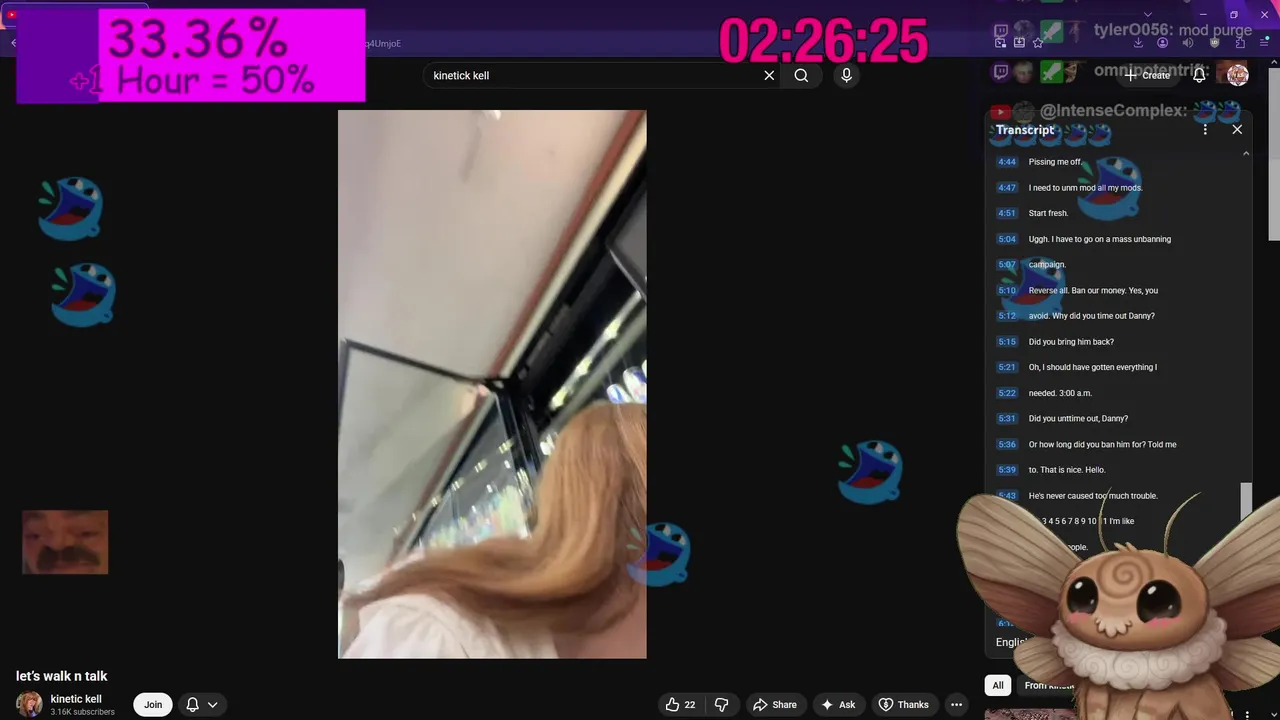Screen dimensions: 1280x720
Task: Select transcript line 'Did you bring him back?'
Action: point(1071,342)
